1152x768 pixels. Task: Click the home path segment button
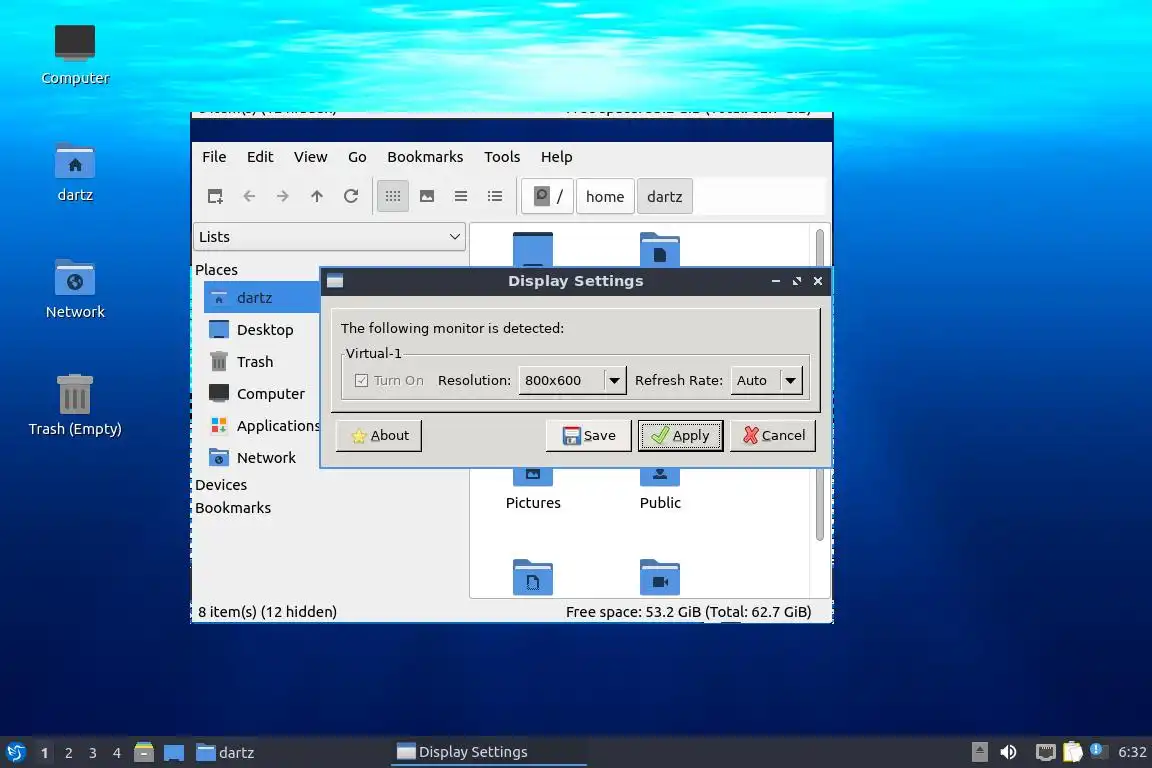coord(605,196)
